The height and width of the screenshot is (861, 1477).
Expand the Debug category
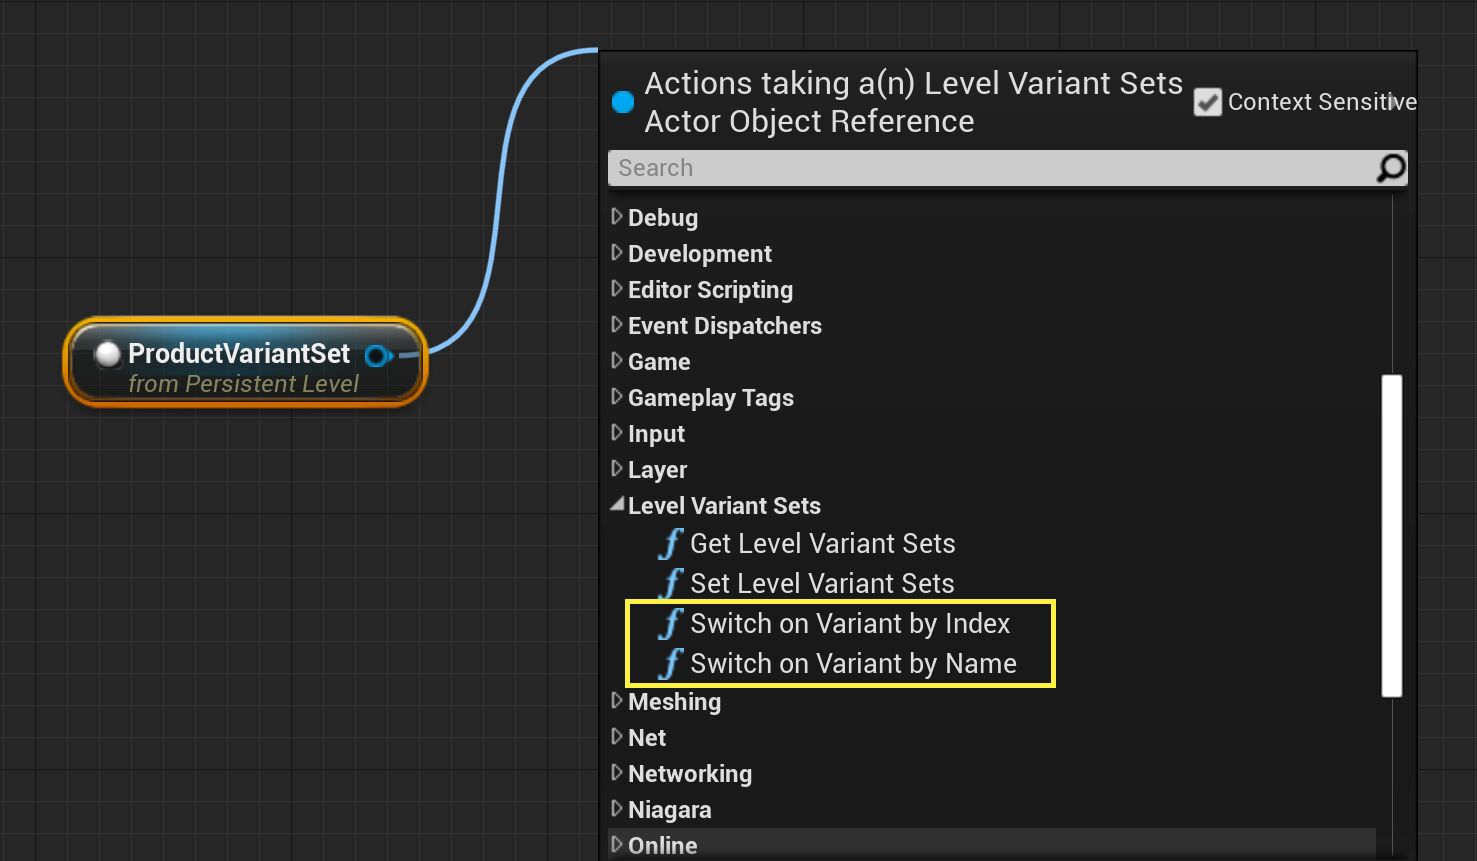617,217
